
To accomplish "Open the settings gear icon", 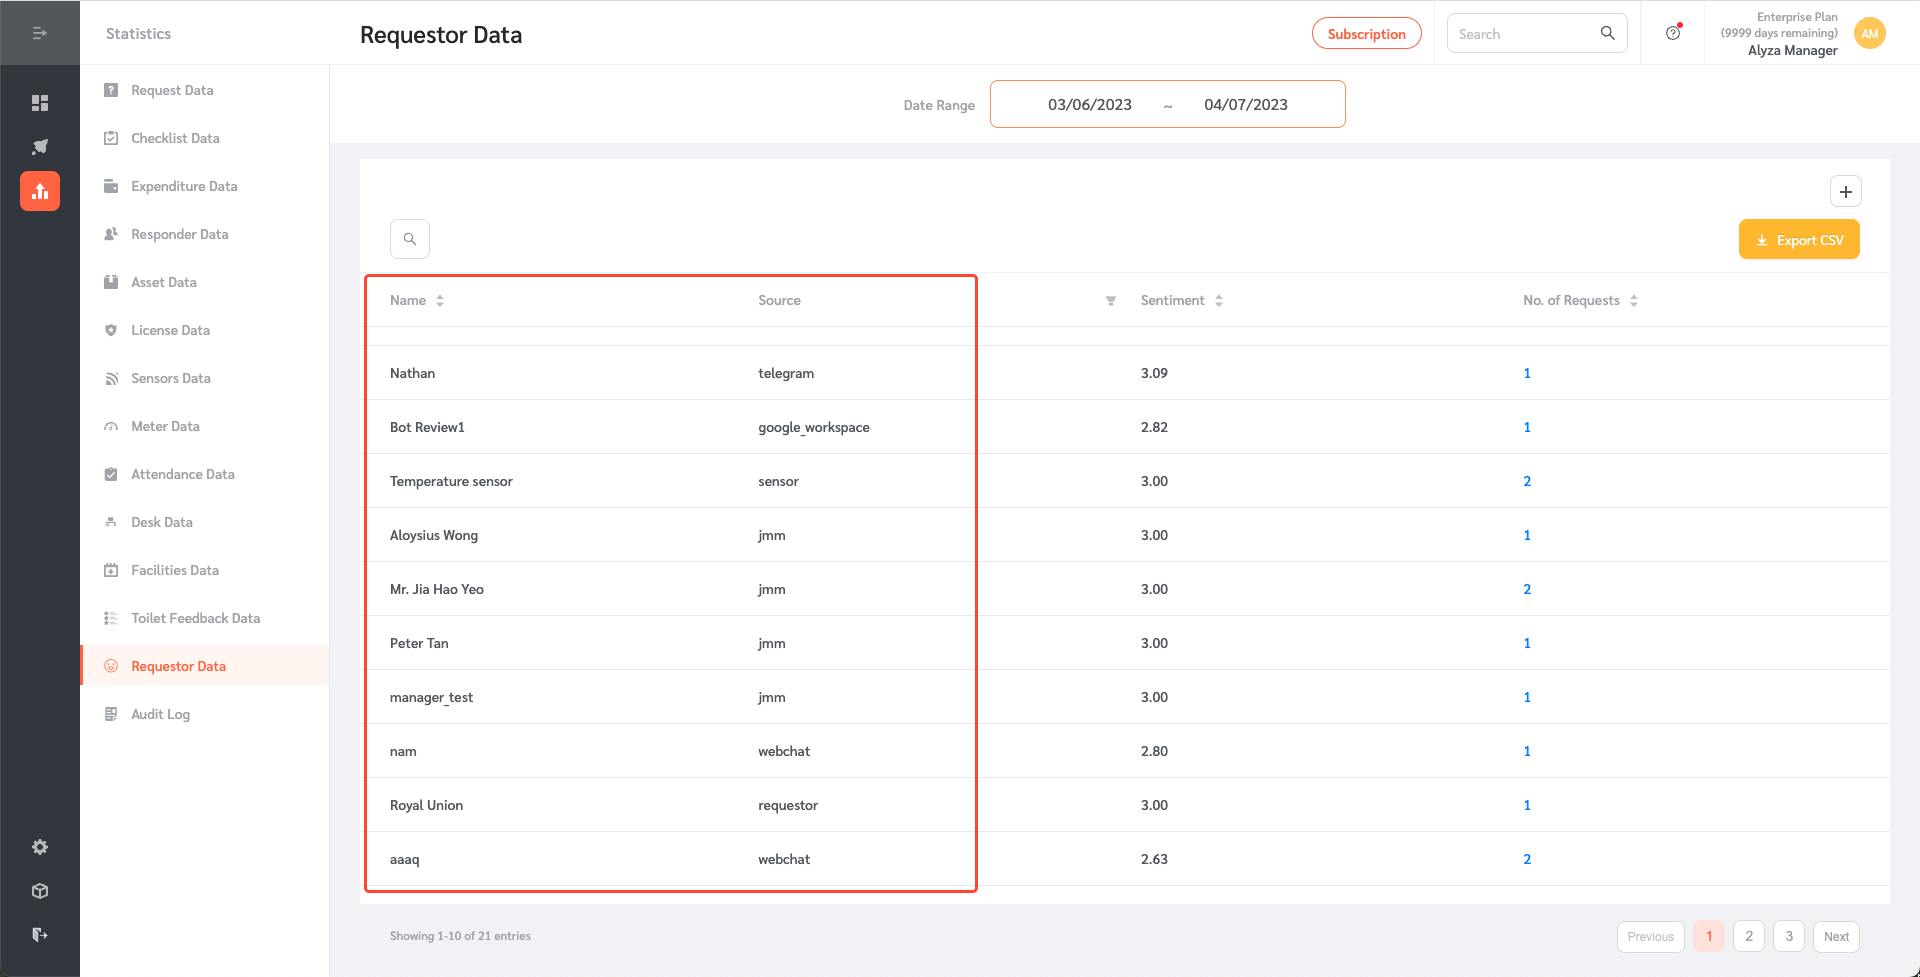I will click(x=40, y=846).
